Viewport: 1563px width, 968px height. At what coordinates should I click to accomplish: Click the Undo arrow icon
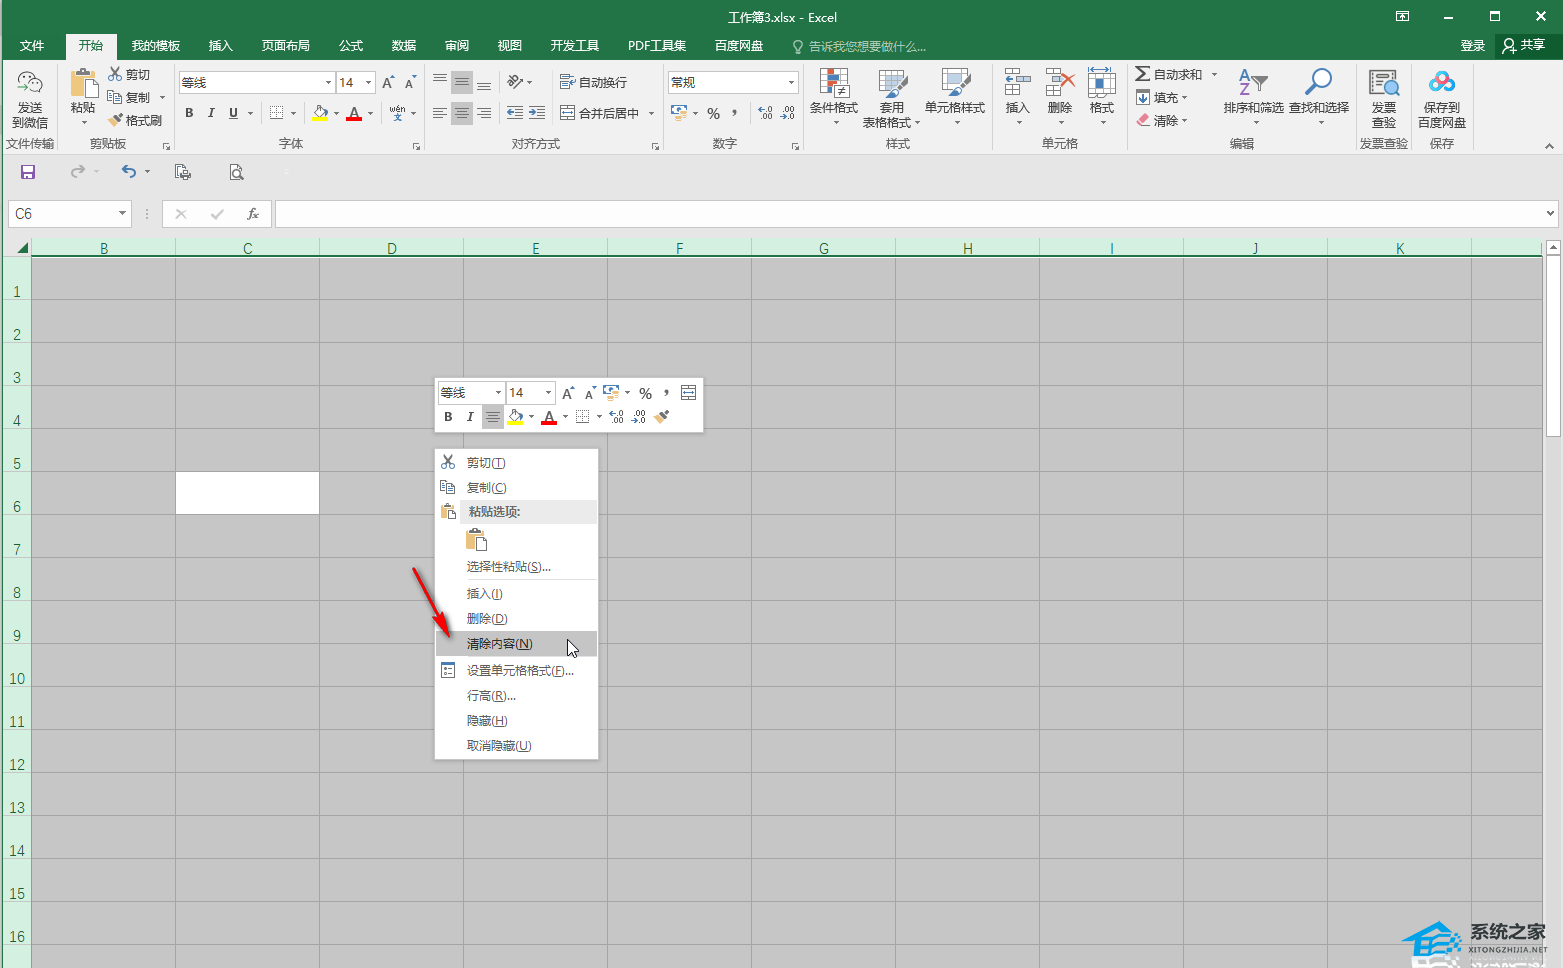[x=128, y=172]
